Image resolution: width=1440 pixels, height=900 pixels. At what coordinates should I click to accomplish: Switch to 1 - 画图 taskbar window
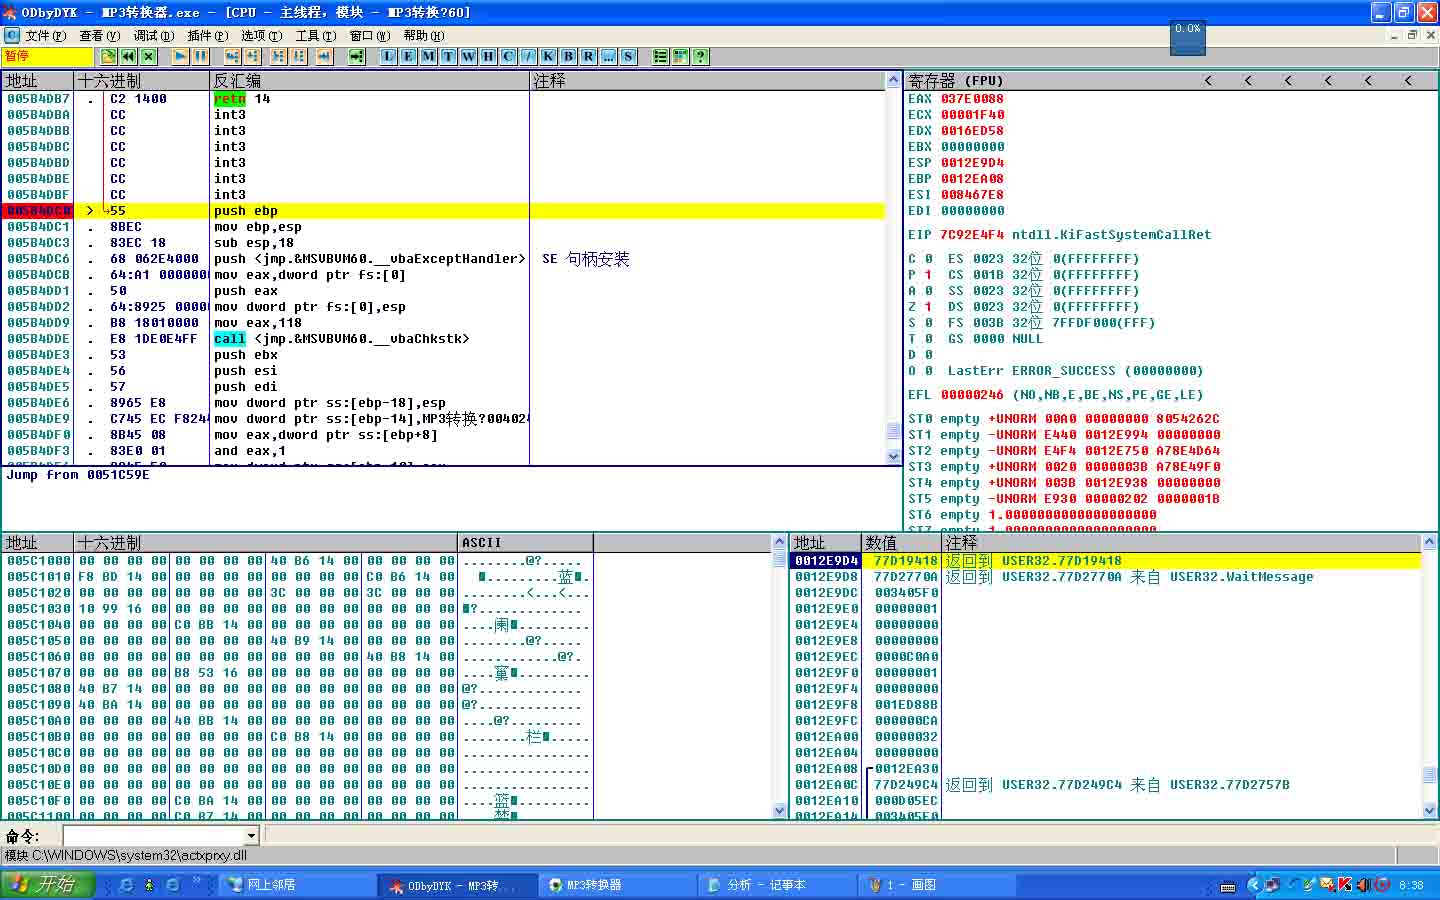tap(938, 885)
